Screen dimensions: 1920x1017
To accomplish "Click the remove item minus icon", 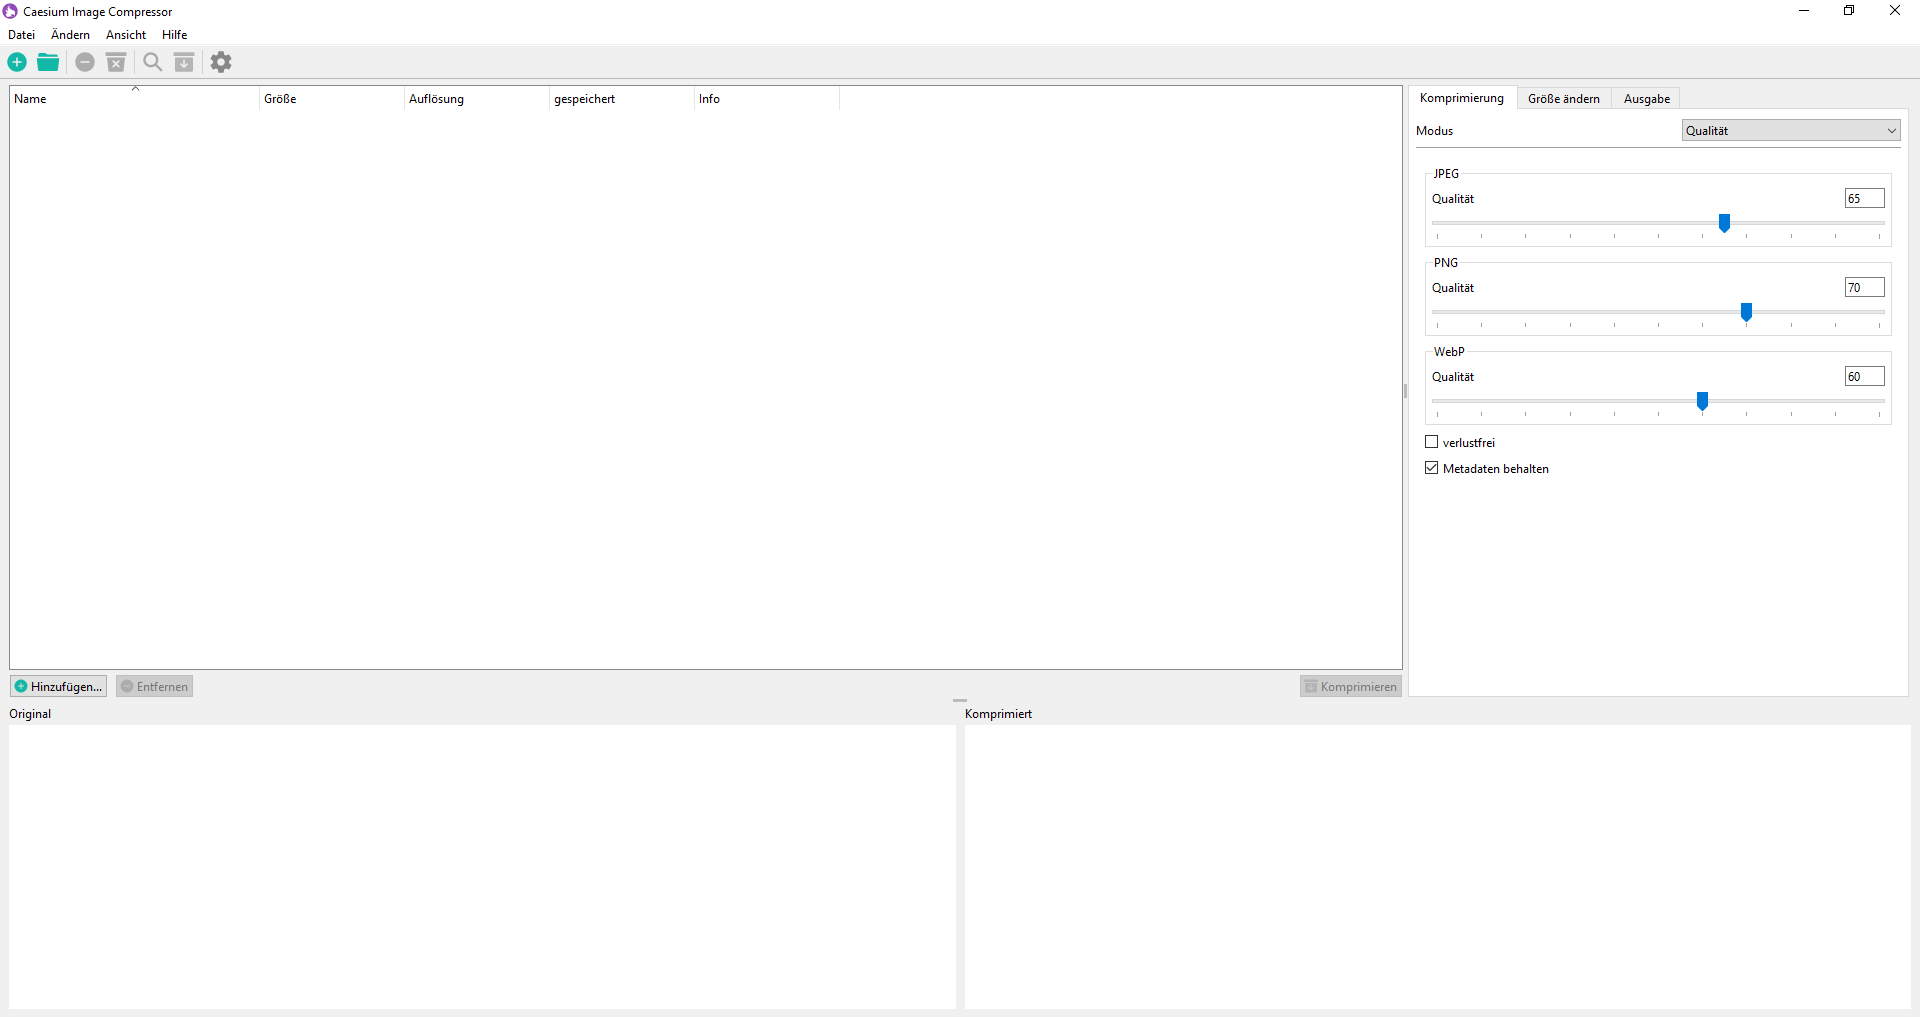I will 85,62.
